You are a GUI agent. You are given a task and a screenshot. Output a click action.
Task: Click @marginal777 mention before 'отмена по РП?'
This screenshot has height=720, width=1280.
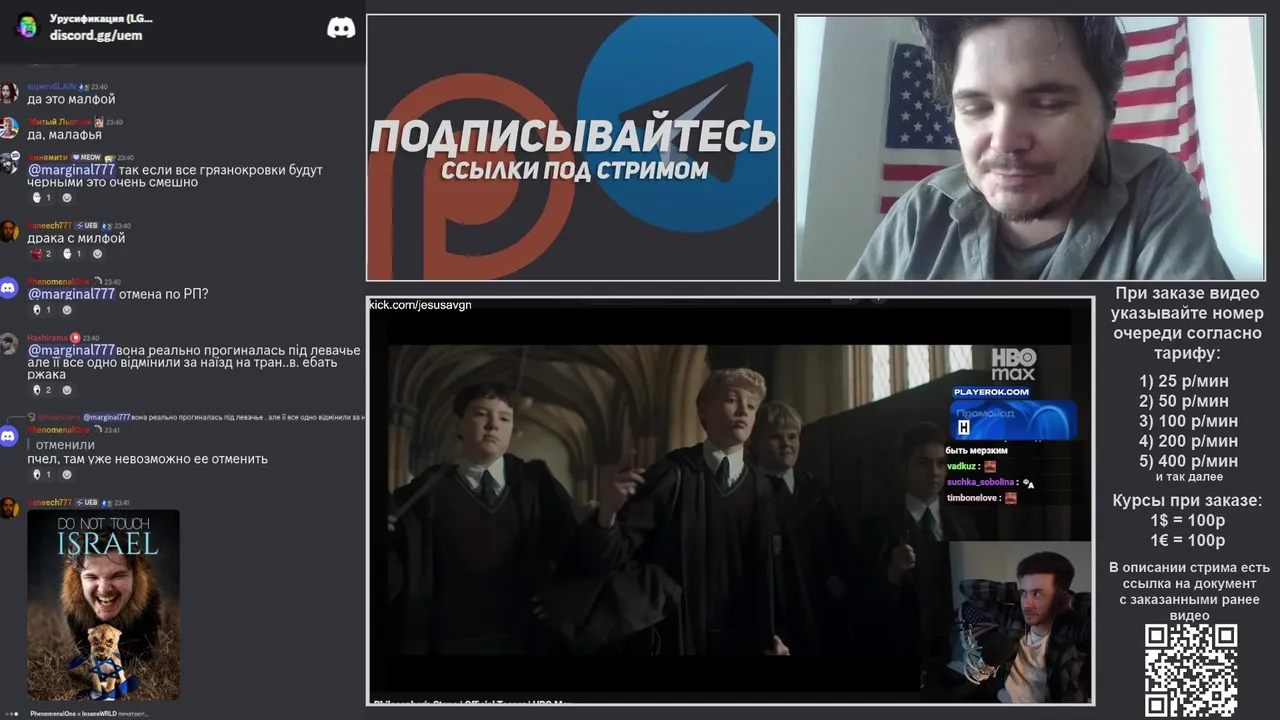pyautogui.click(x=71, y=294)
